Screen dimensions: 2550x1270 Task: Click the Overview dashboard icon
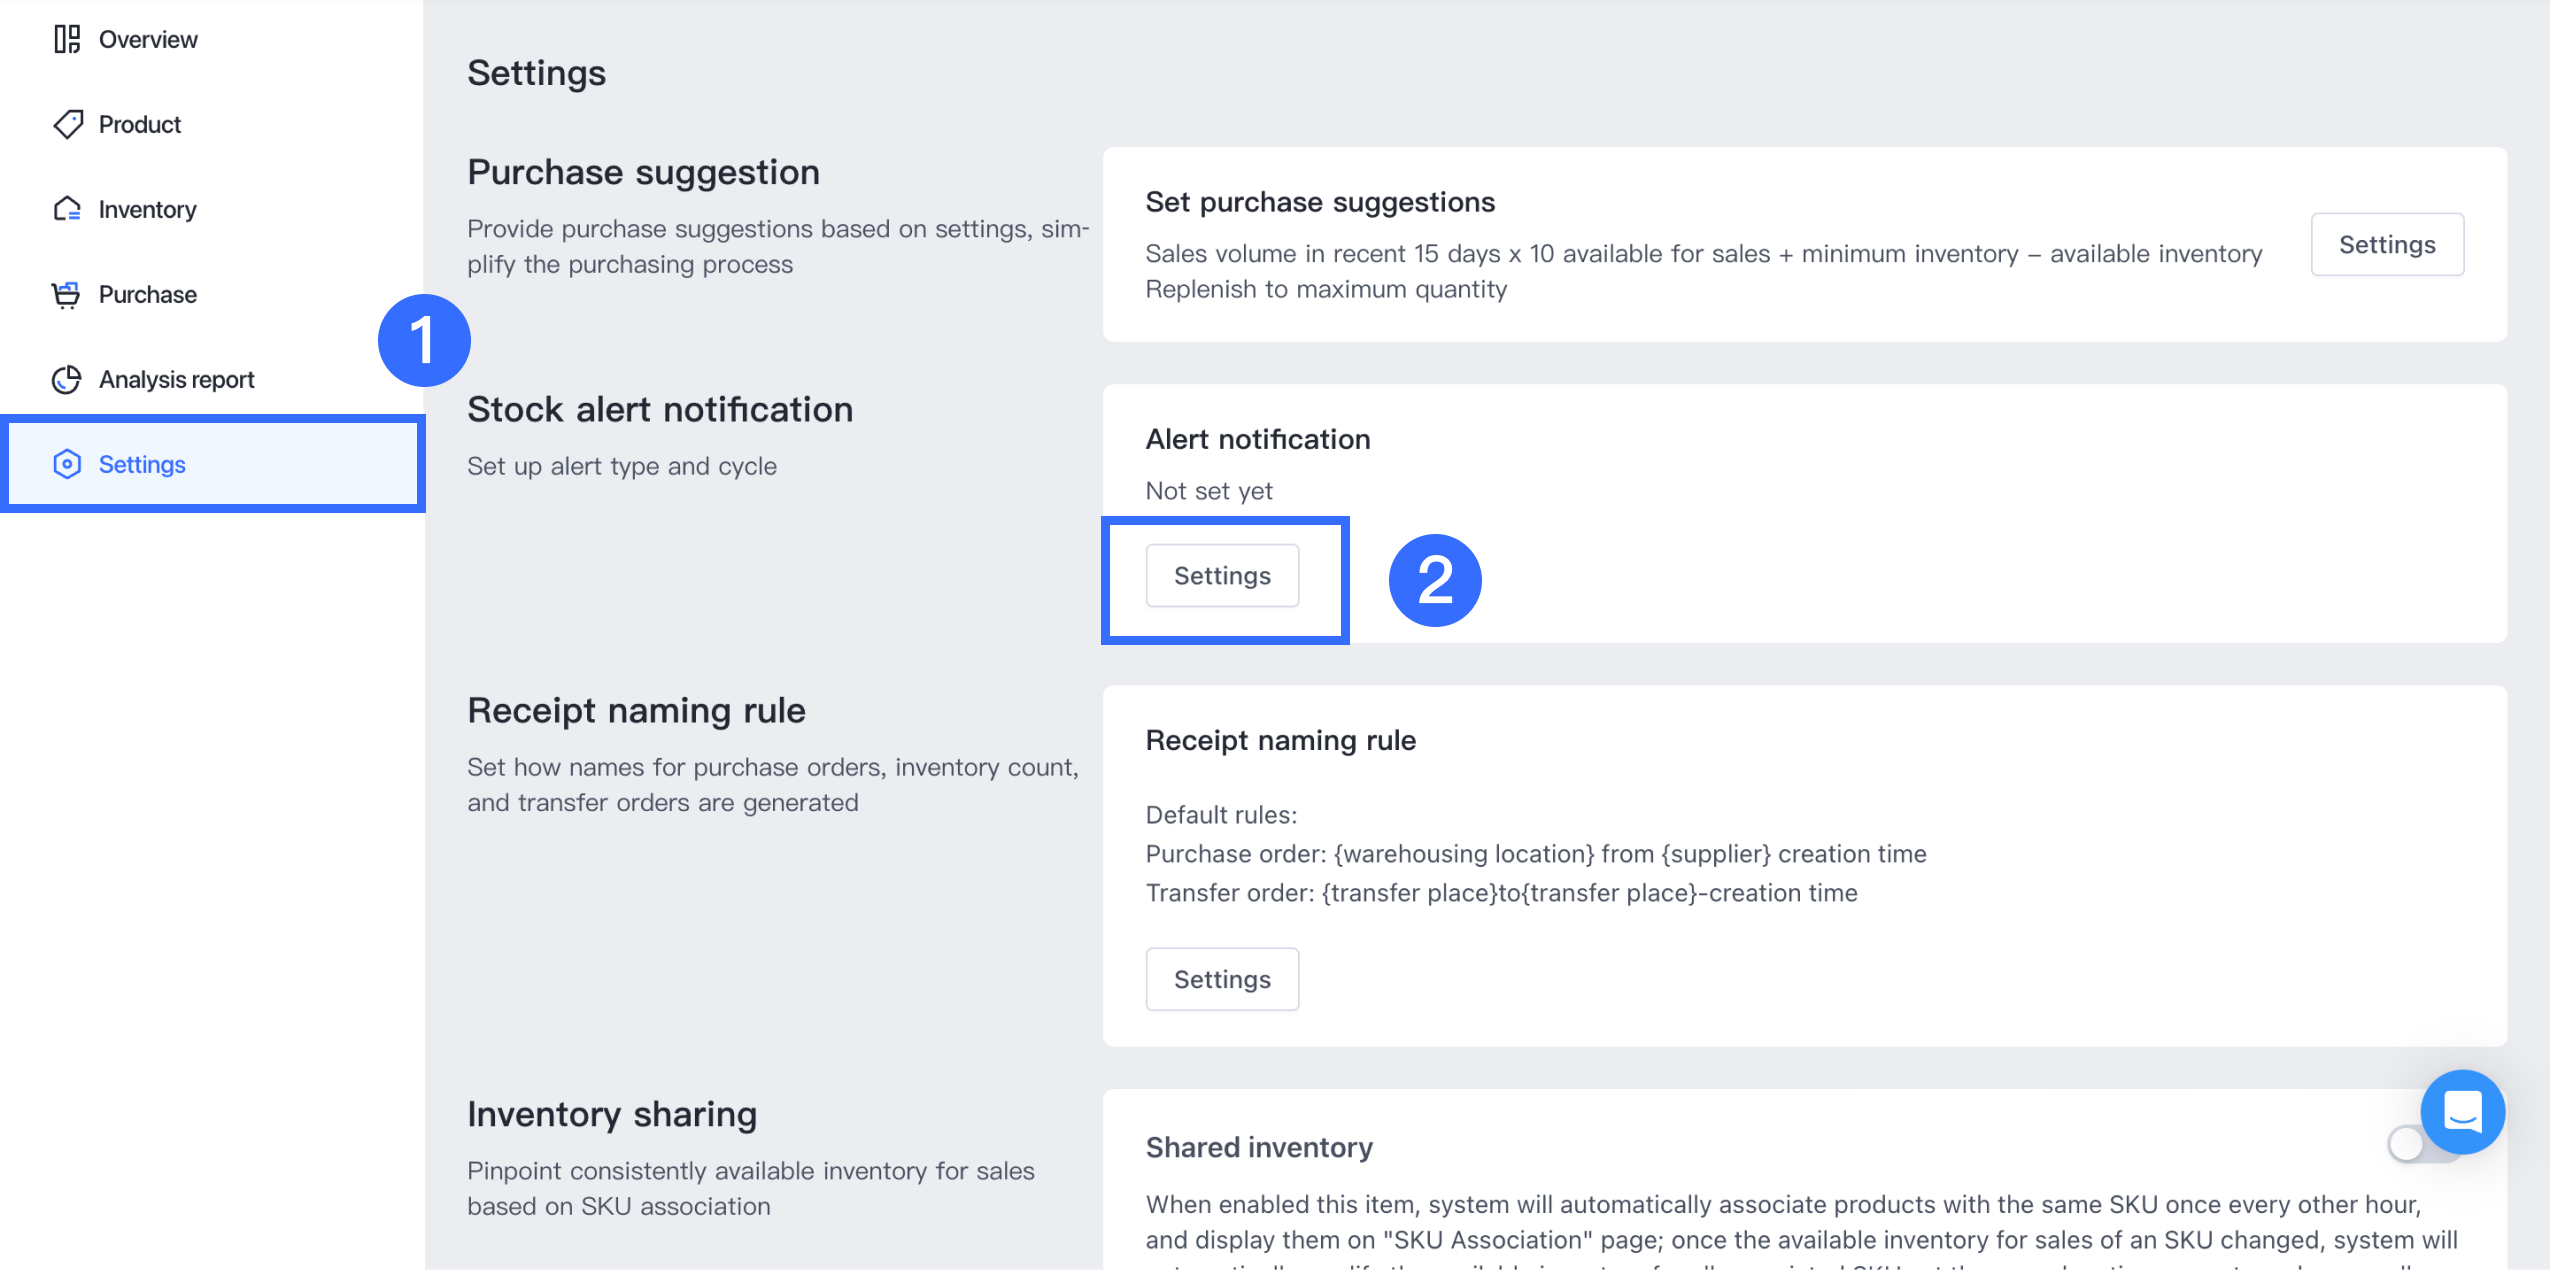67,39
